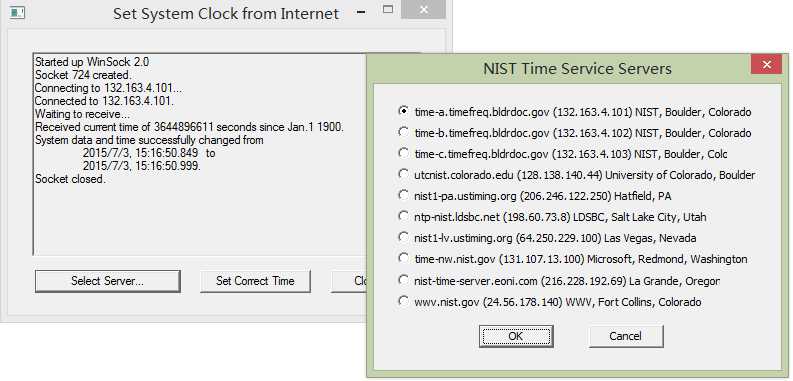Close the Set System Clock from Internet window
The height and width of the screenshot is (381, 793).
pos(423,10)
